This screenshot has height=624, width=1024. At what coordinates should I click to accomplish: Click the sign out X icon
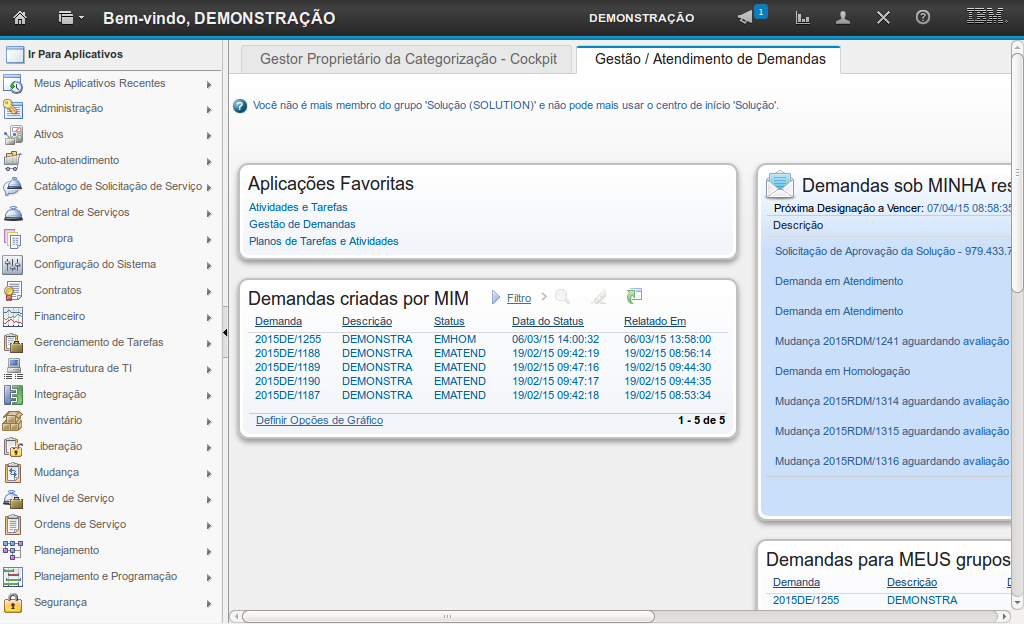pyautogui.click(x=883, y=17)
